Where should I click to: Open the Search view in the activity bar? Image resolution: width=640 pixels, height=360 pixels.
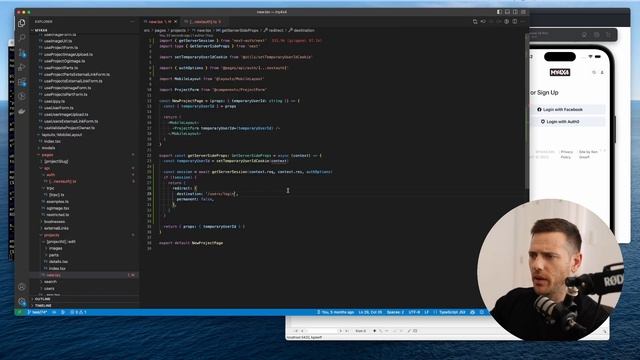[22, 38]
